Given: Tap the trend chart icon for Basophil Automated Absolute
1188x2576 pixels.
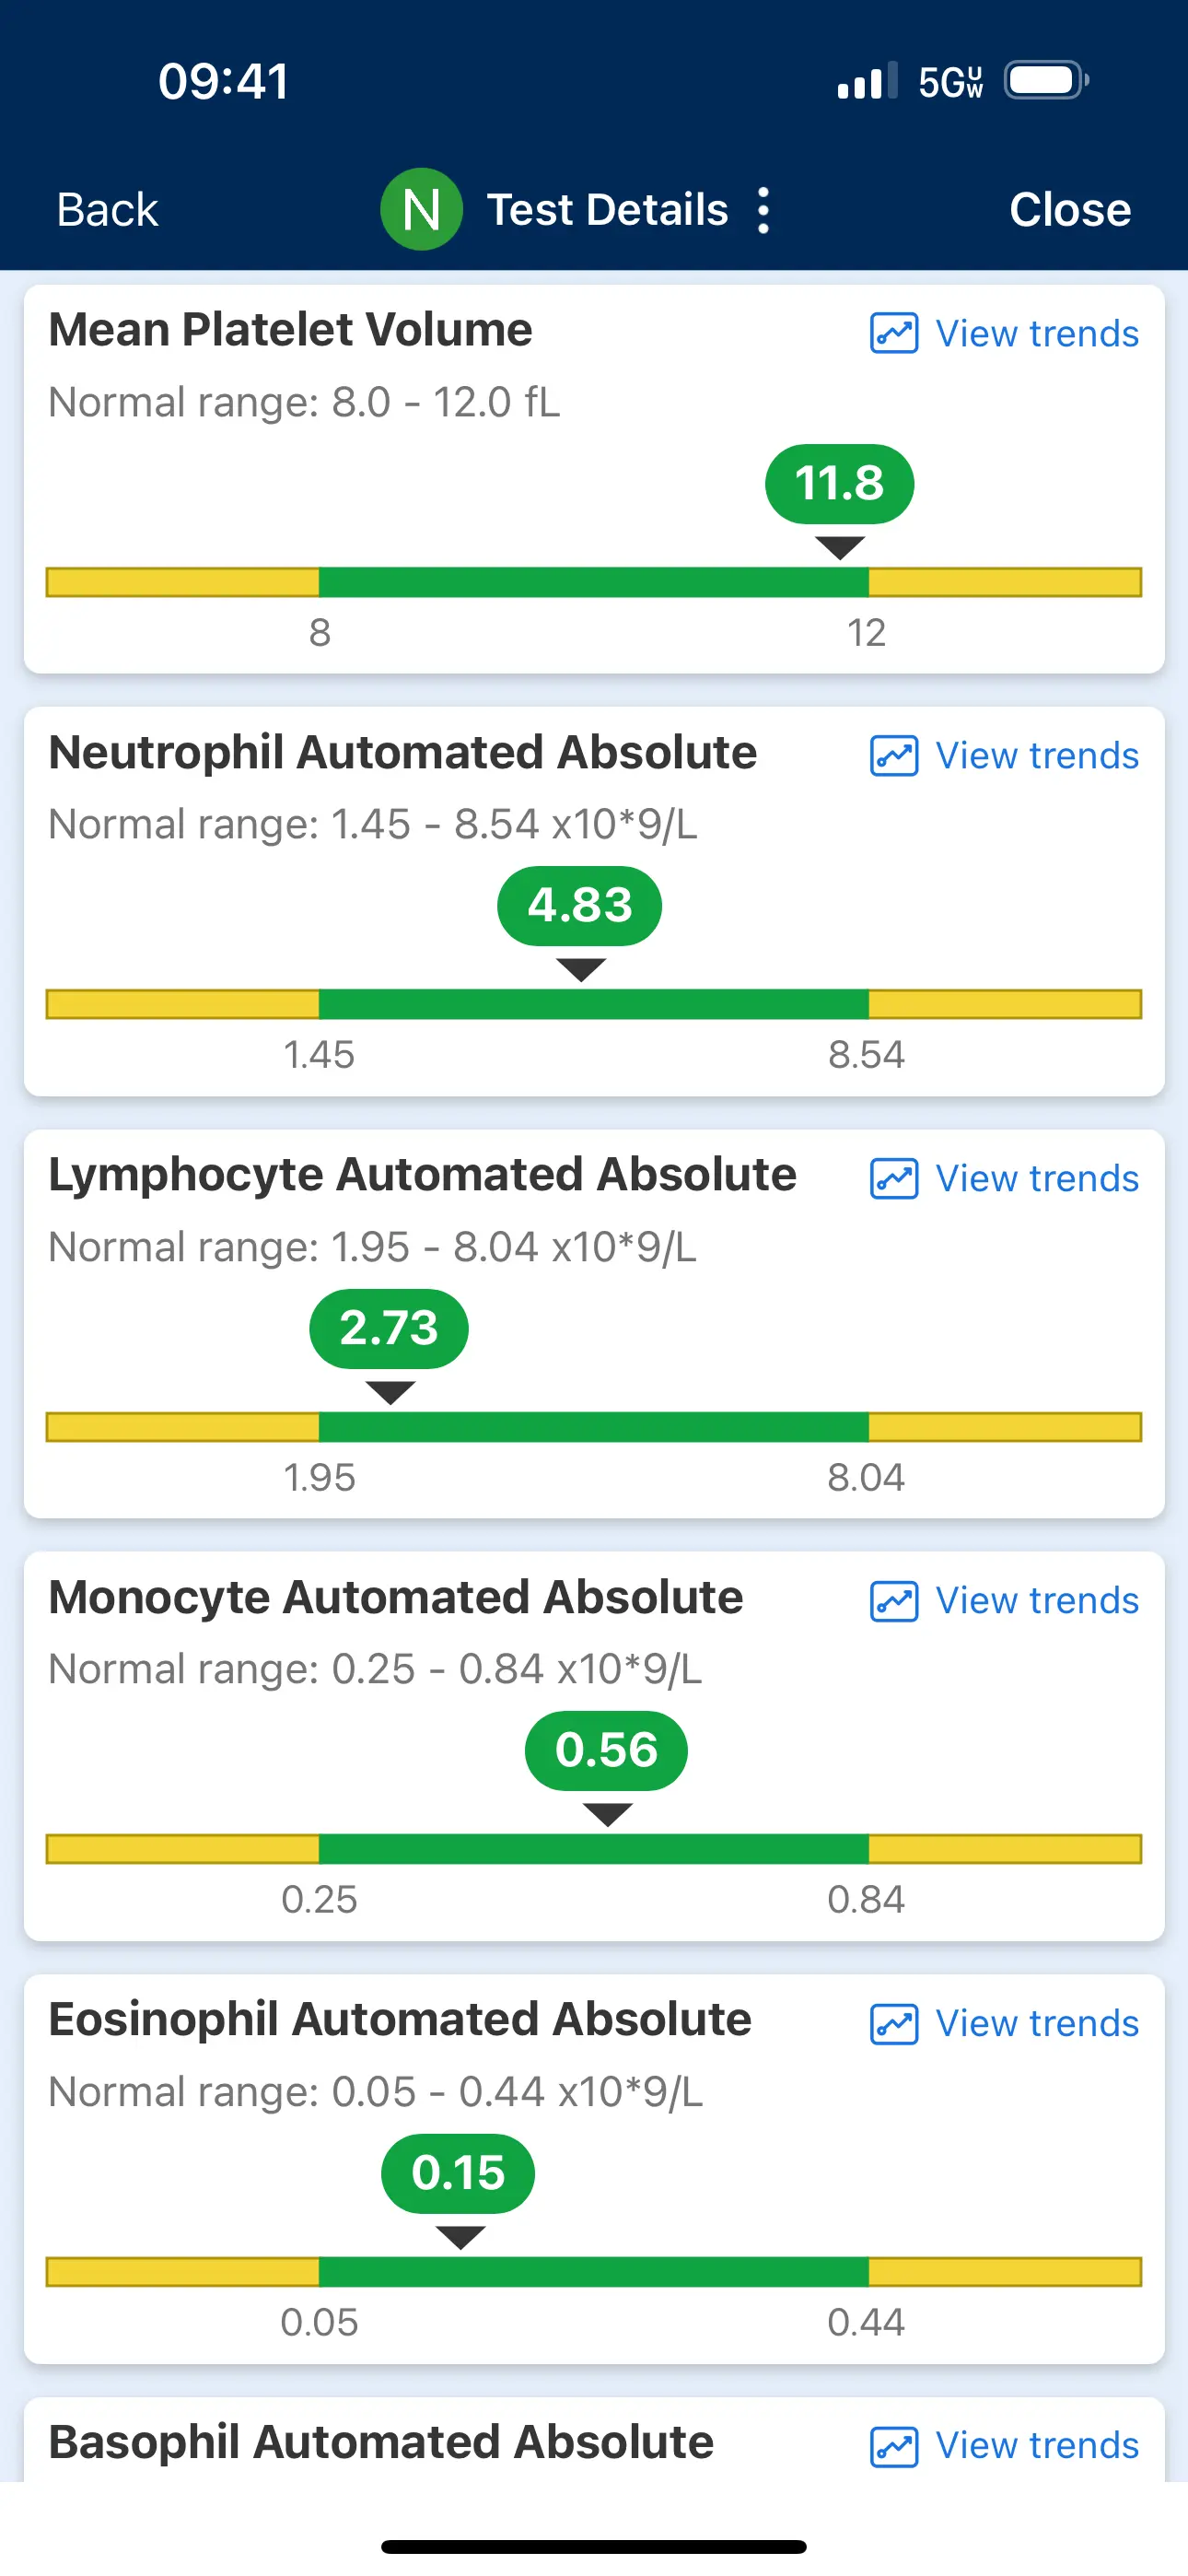Looking at the screenshot, I should pyautogui.click(x=894, y=2446).
